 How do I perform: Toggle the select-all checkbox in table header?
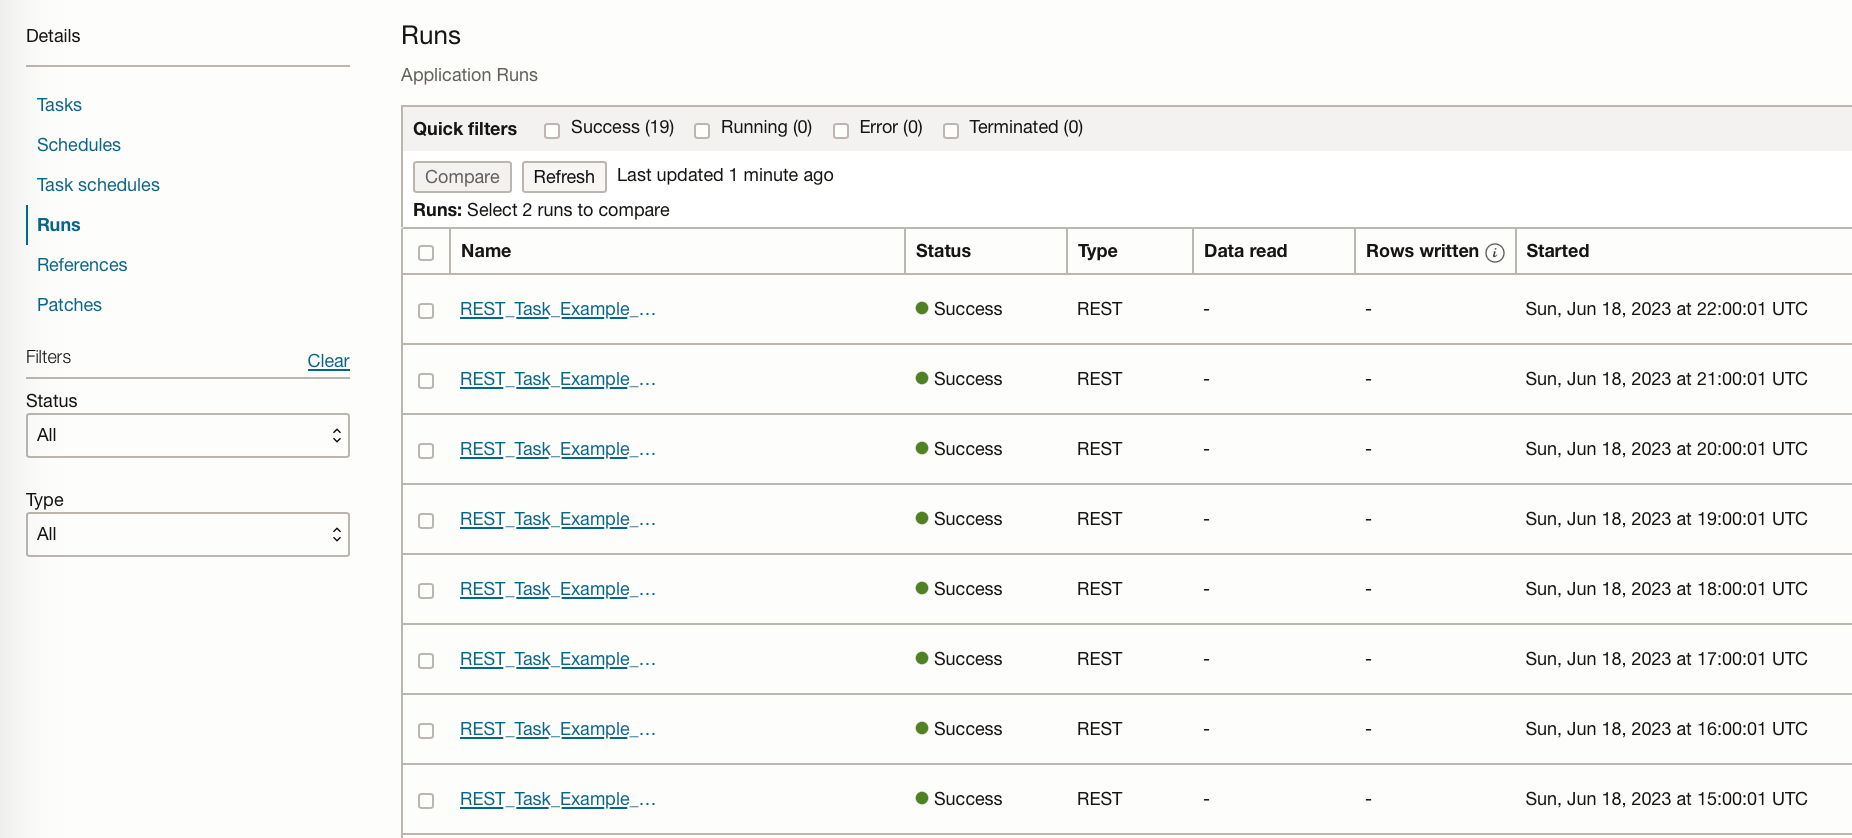point(426,253)
